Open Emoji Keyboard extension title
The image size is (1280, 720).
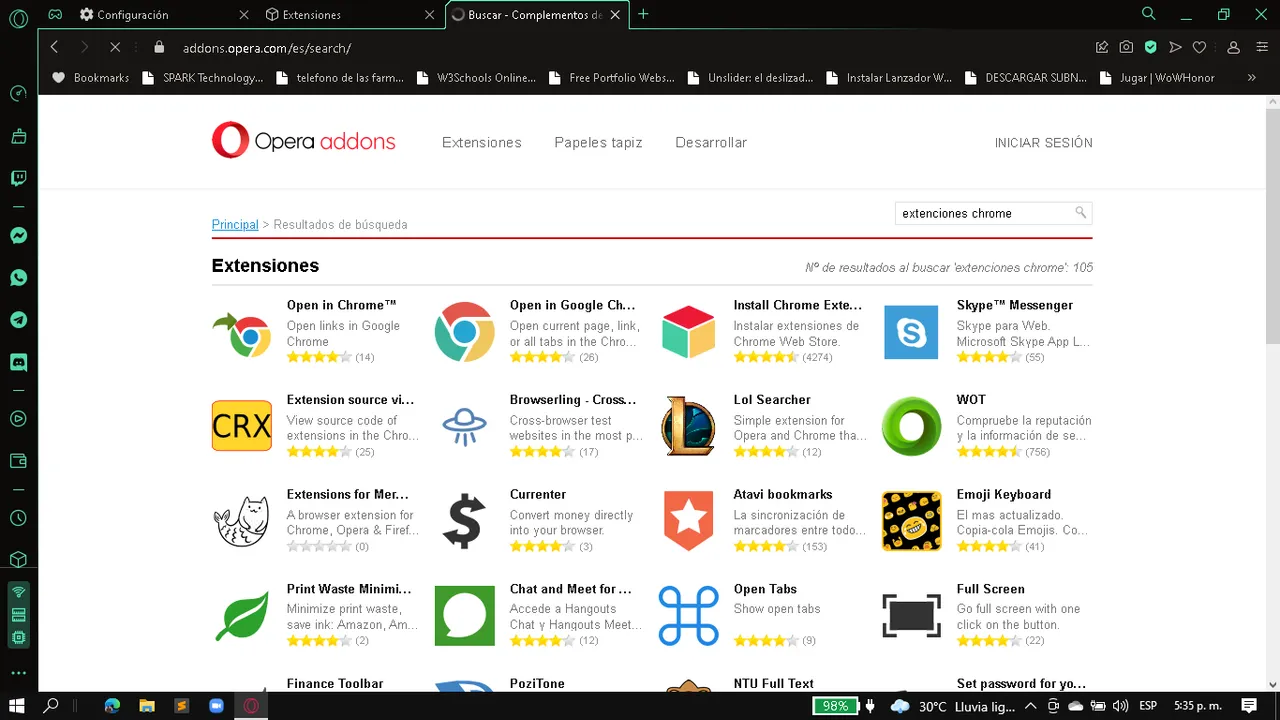tap(1003, 494)
